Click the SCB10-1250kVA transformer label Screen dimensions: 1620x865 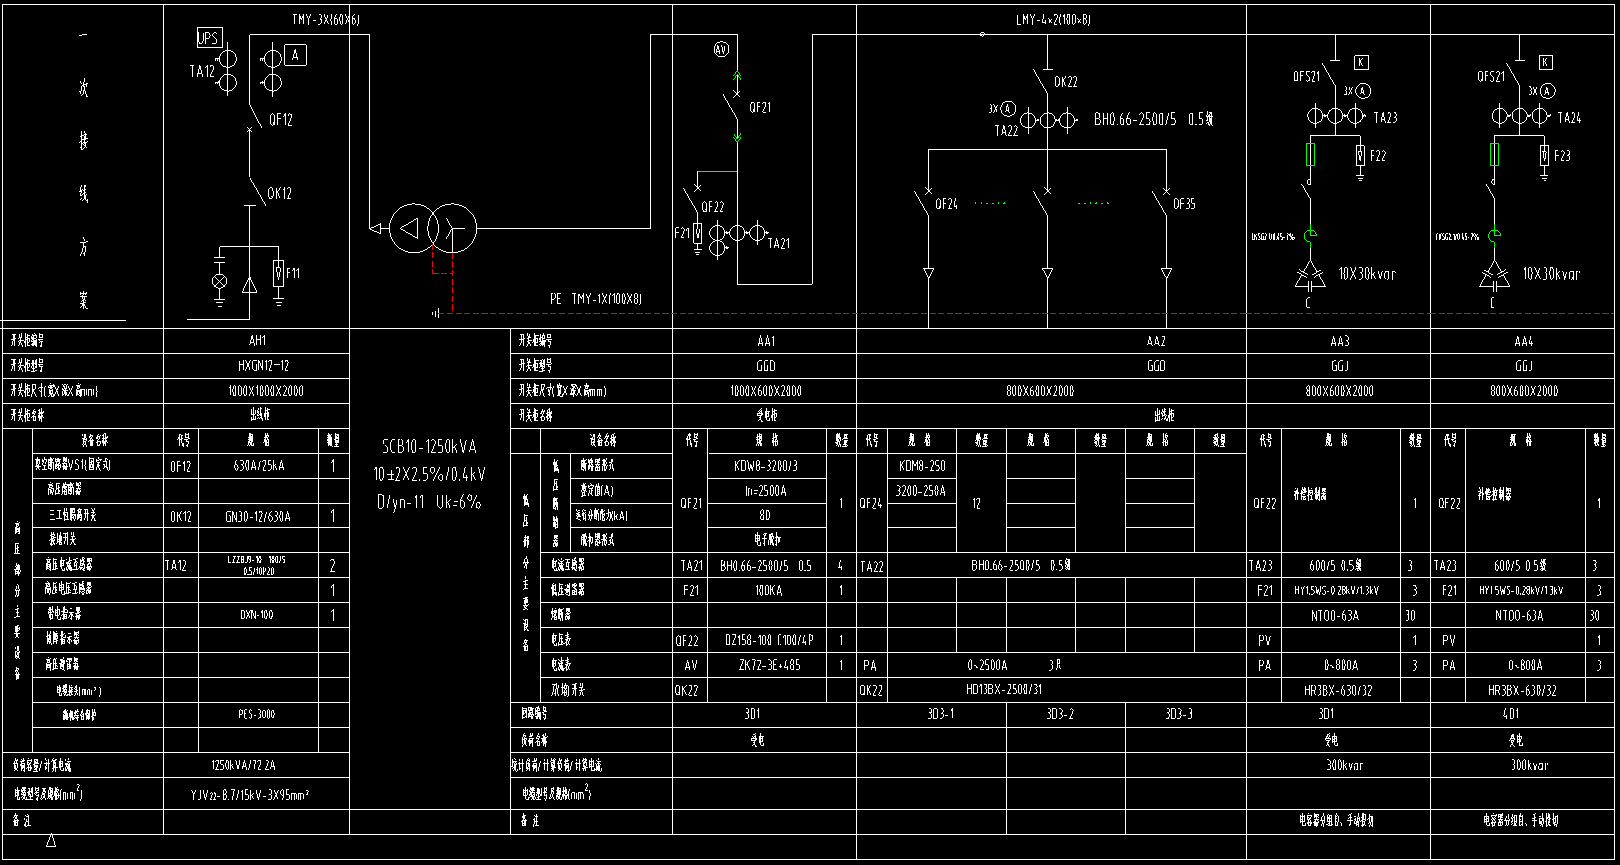pos(429,447)
